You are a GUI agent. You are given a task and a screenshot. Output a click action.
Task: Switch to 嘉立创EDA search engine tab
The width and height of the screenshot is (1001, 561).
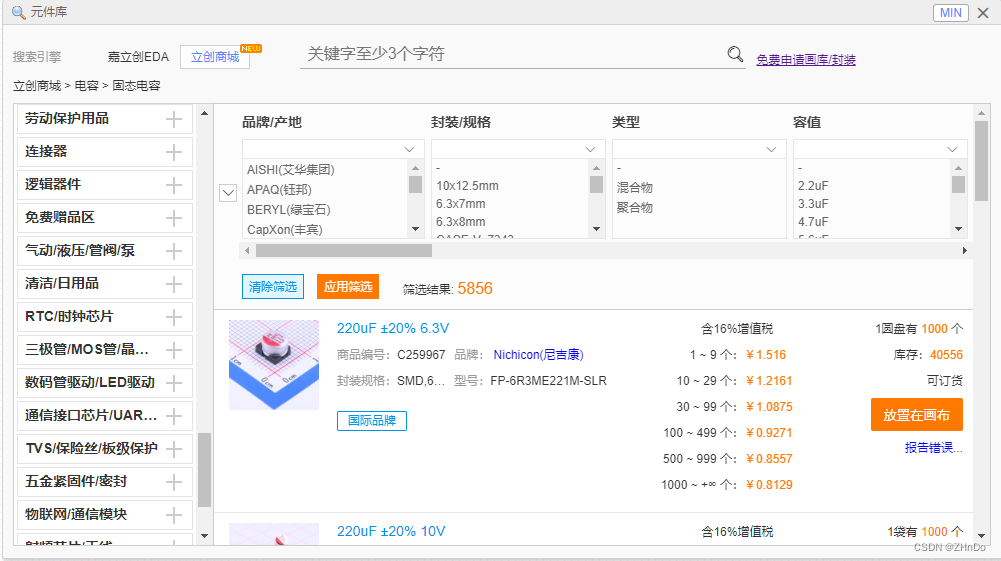(138, 57)
